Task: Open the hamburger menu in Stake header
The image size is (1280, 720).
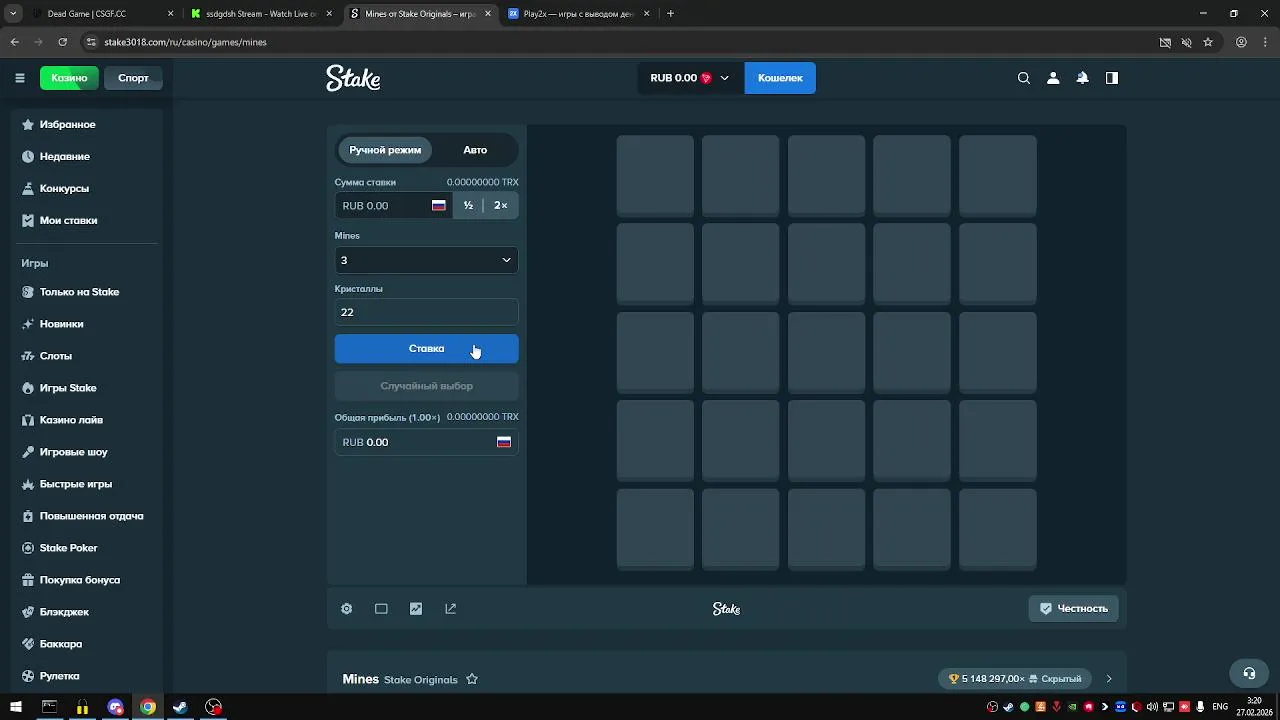Action: pyautogui.click(x=20, y=78)
